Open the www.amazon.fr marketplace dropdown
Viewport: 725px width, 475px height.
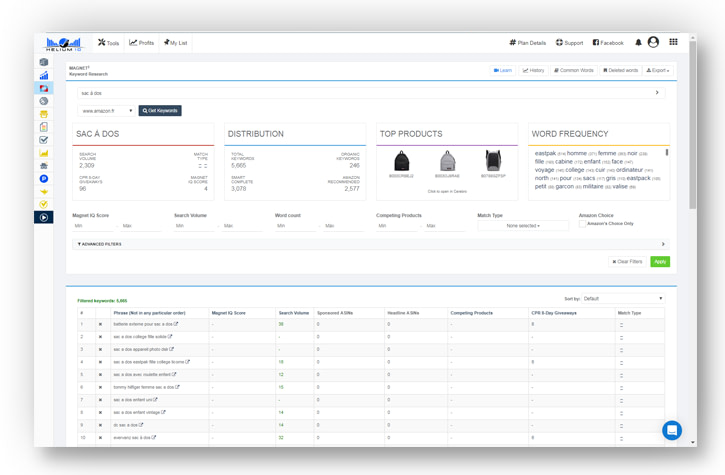tap(106, 111)
